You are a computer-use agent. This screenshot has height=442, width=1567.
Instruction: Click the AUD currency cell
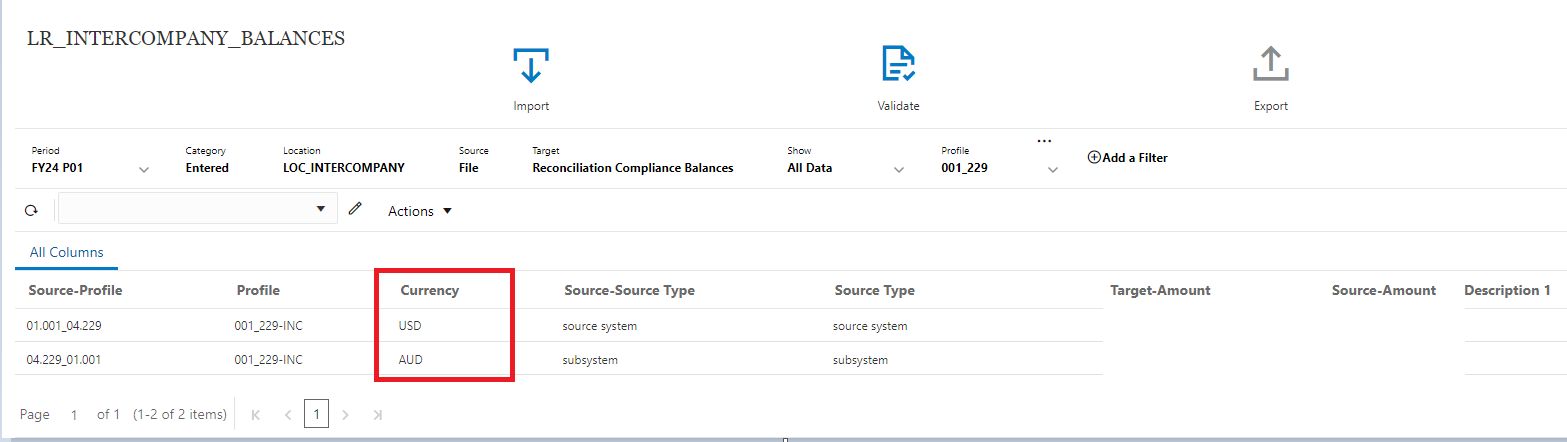click(x=411, y=360)
